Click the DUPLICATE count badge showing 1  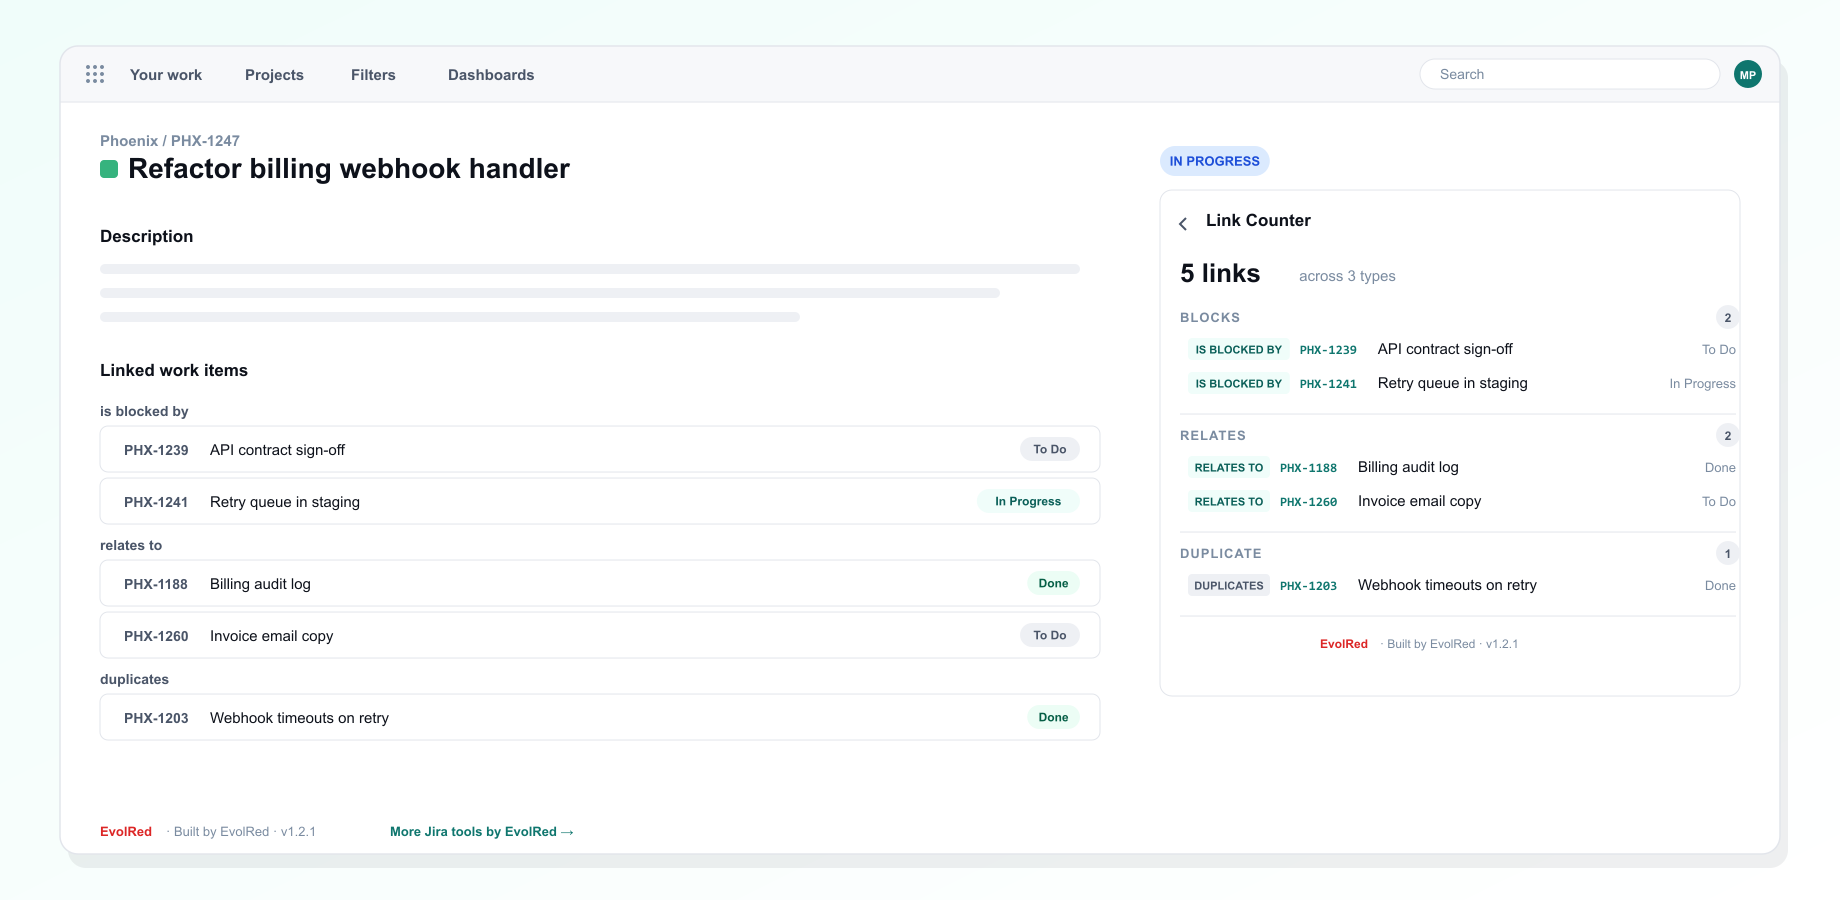[x=1727, y=554]
